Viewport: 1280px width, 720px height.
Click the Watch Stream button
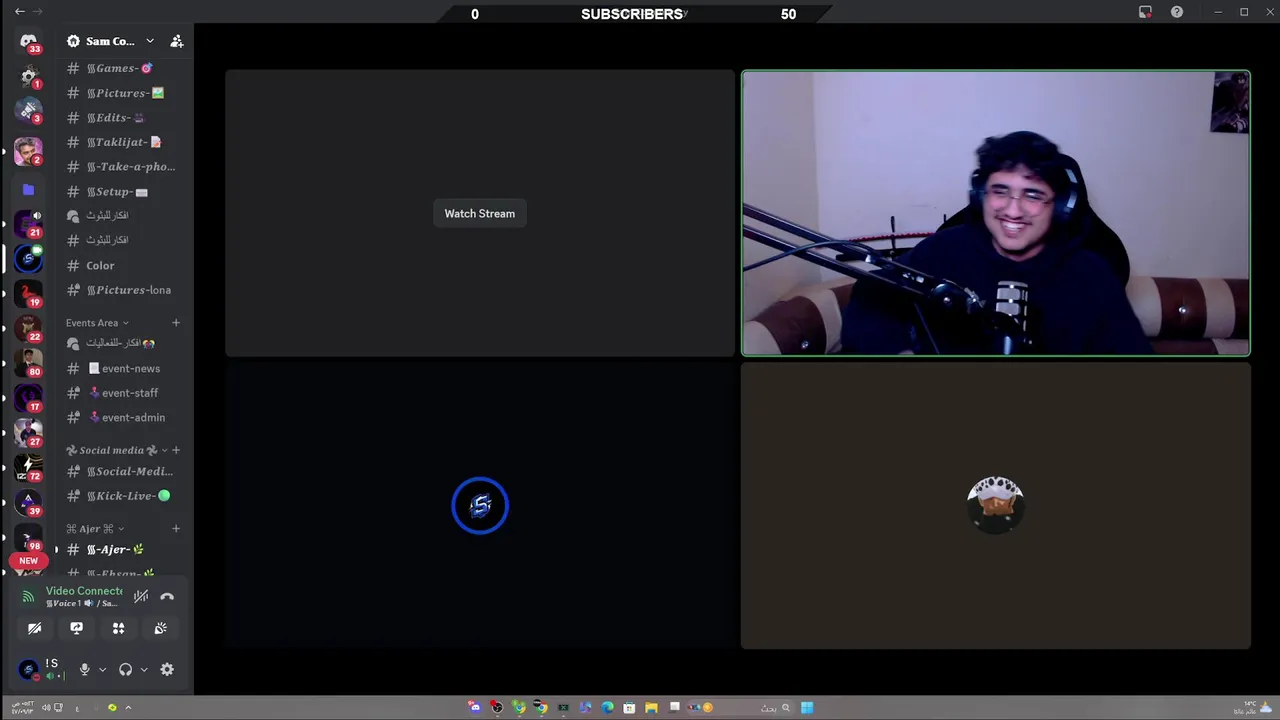480,214
